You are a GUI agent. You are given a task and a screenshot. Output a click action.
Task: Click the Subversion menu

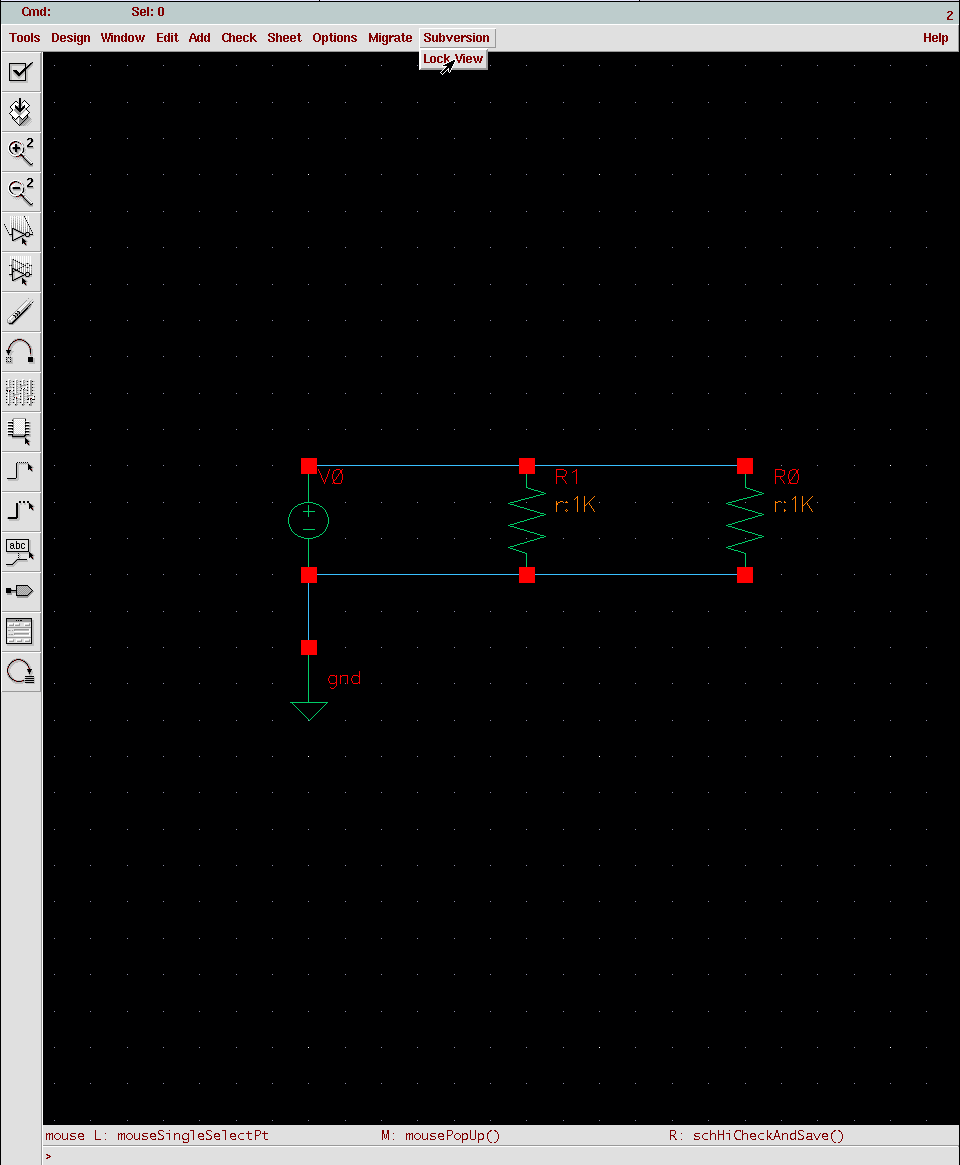click(x=456, y=38)
